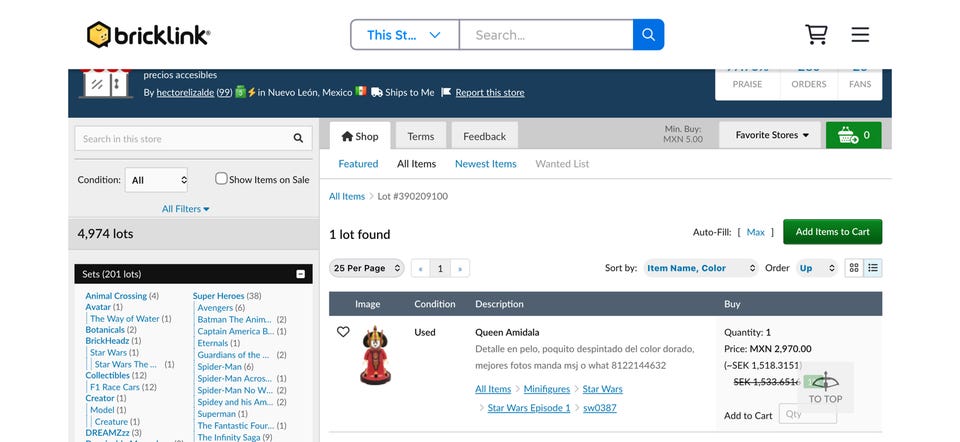
Task: Toggle Show Items on Sale checkbox
Action: point(221,179)
